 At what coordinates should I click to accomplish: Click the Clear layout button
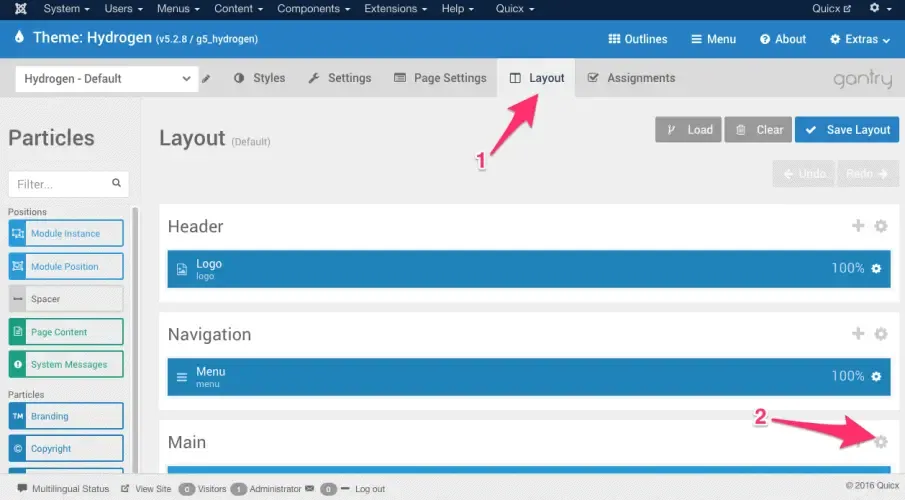(x=758, y=130)
